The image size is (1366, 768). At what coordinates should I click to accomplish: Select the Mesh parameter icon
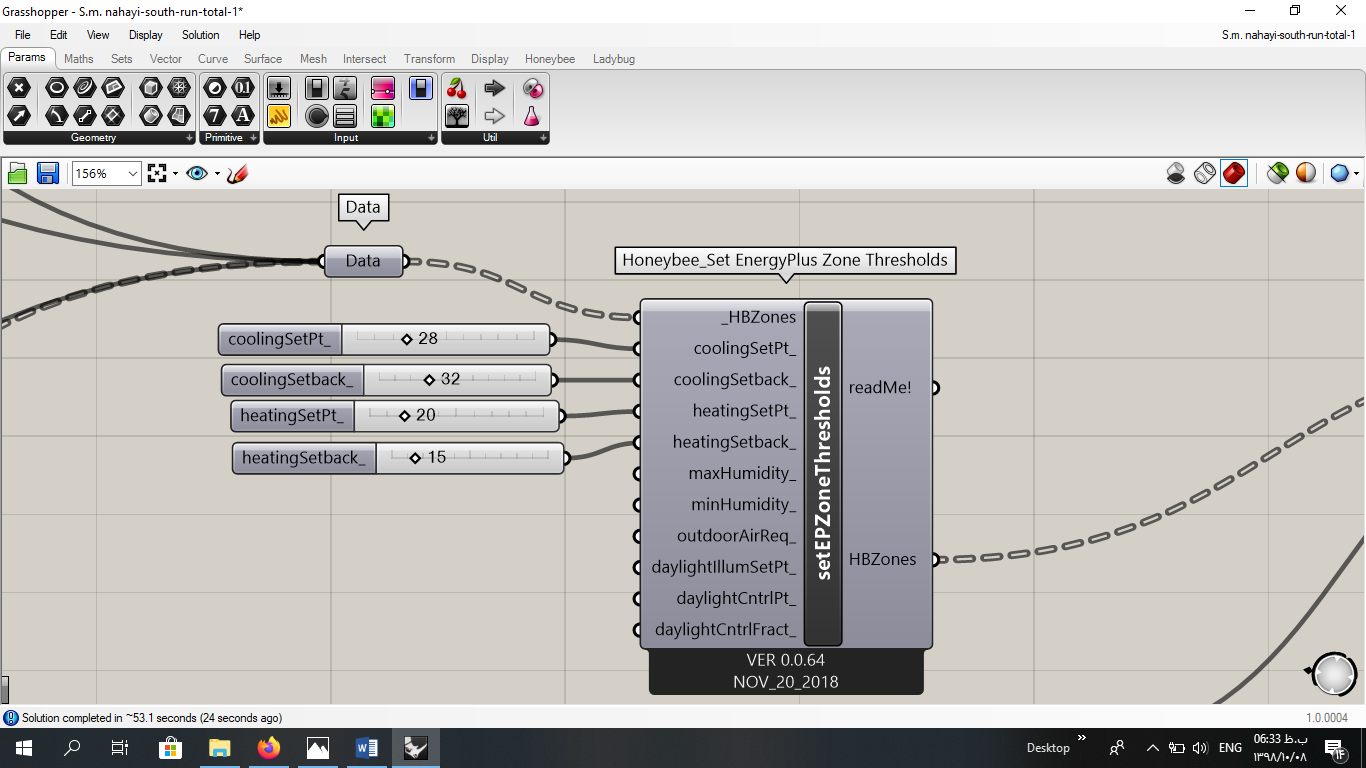pos(179,88)
